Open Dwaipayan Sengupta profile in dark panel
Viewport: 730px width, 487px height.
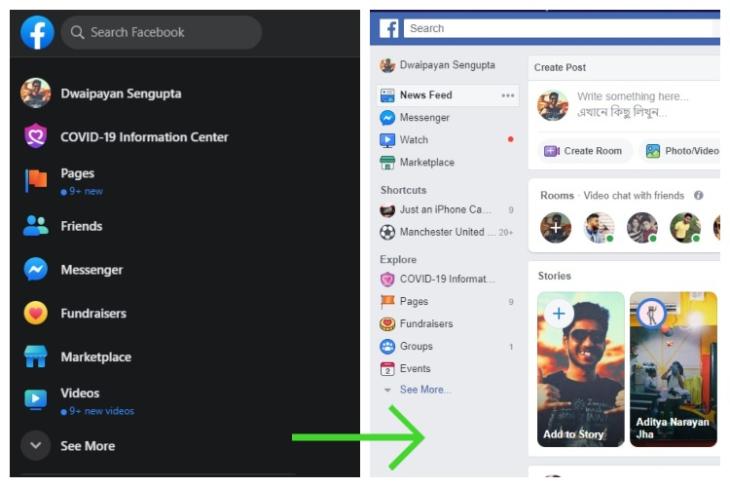click(x=101, y=93)
